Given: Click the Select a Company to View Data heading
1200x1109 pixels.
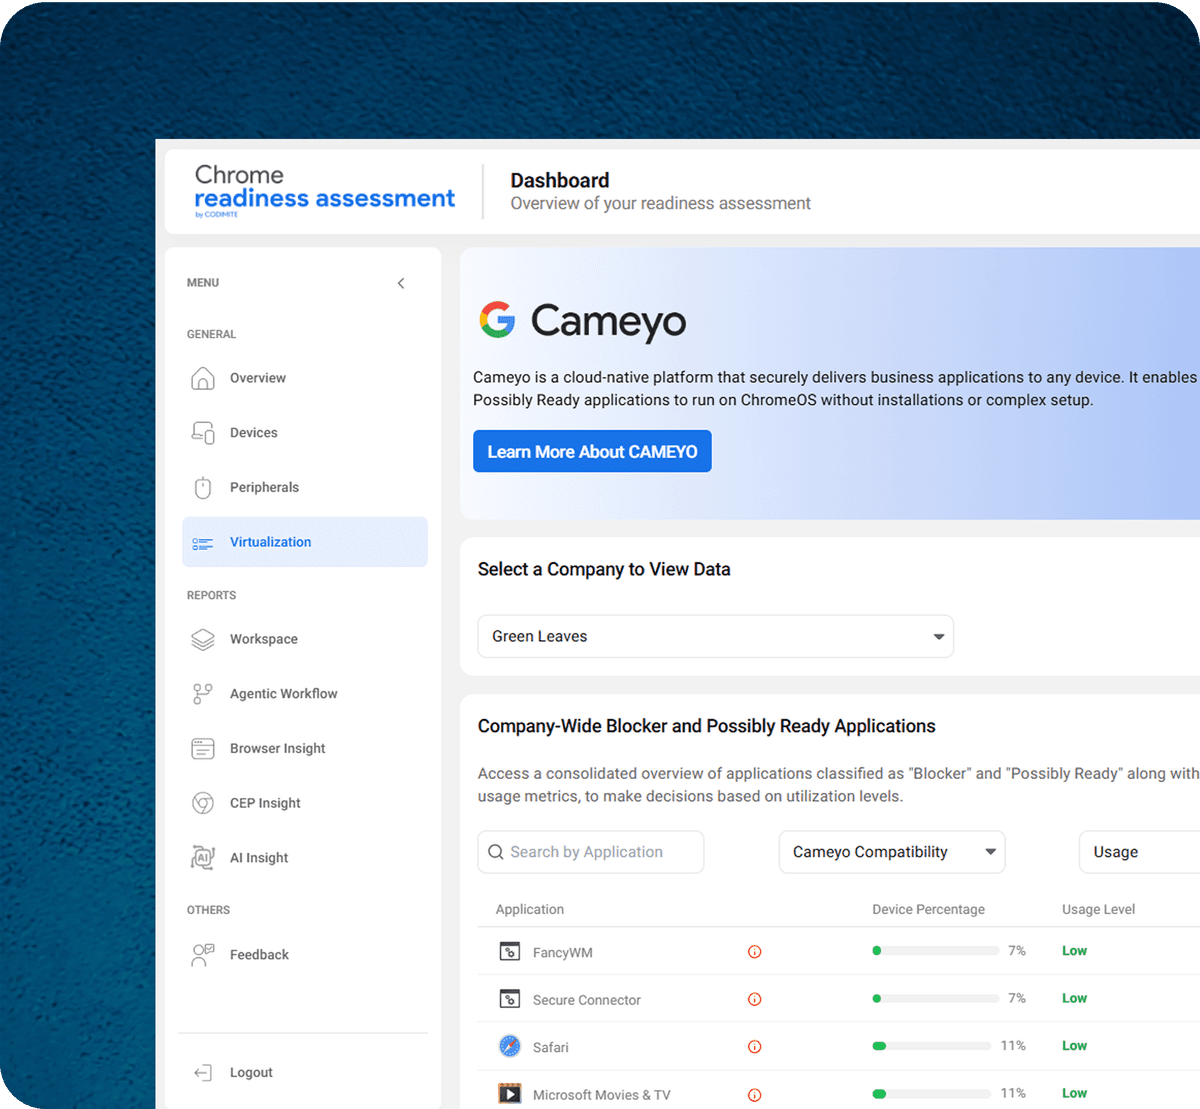Looking at the screenshot, I should tap(604, 569).
